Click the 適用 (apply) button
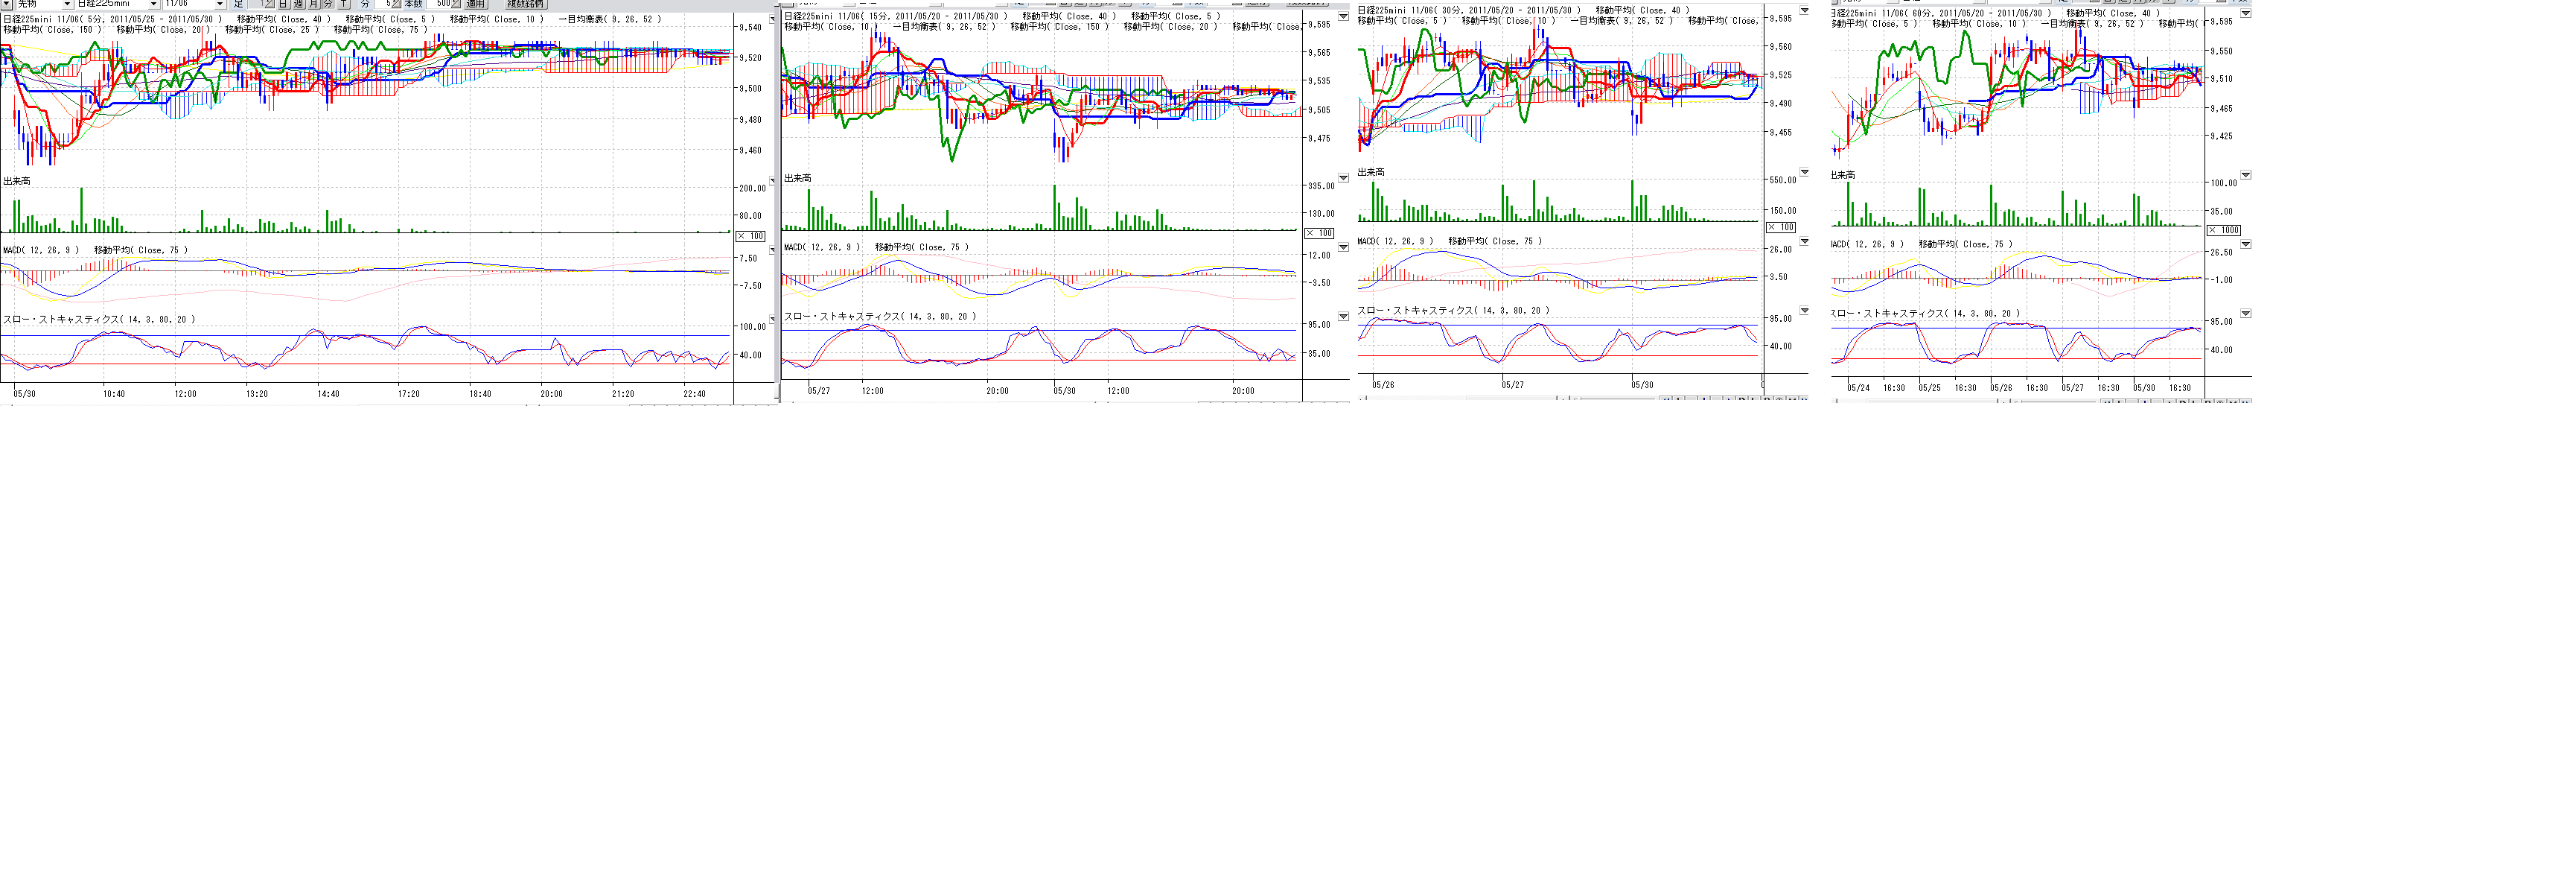This screenshot has height=876, width=2576. click(475, 4)
